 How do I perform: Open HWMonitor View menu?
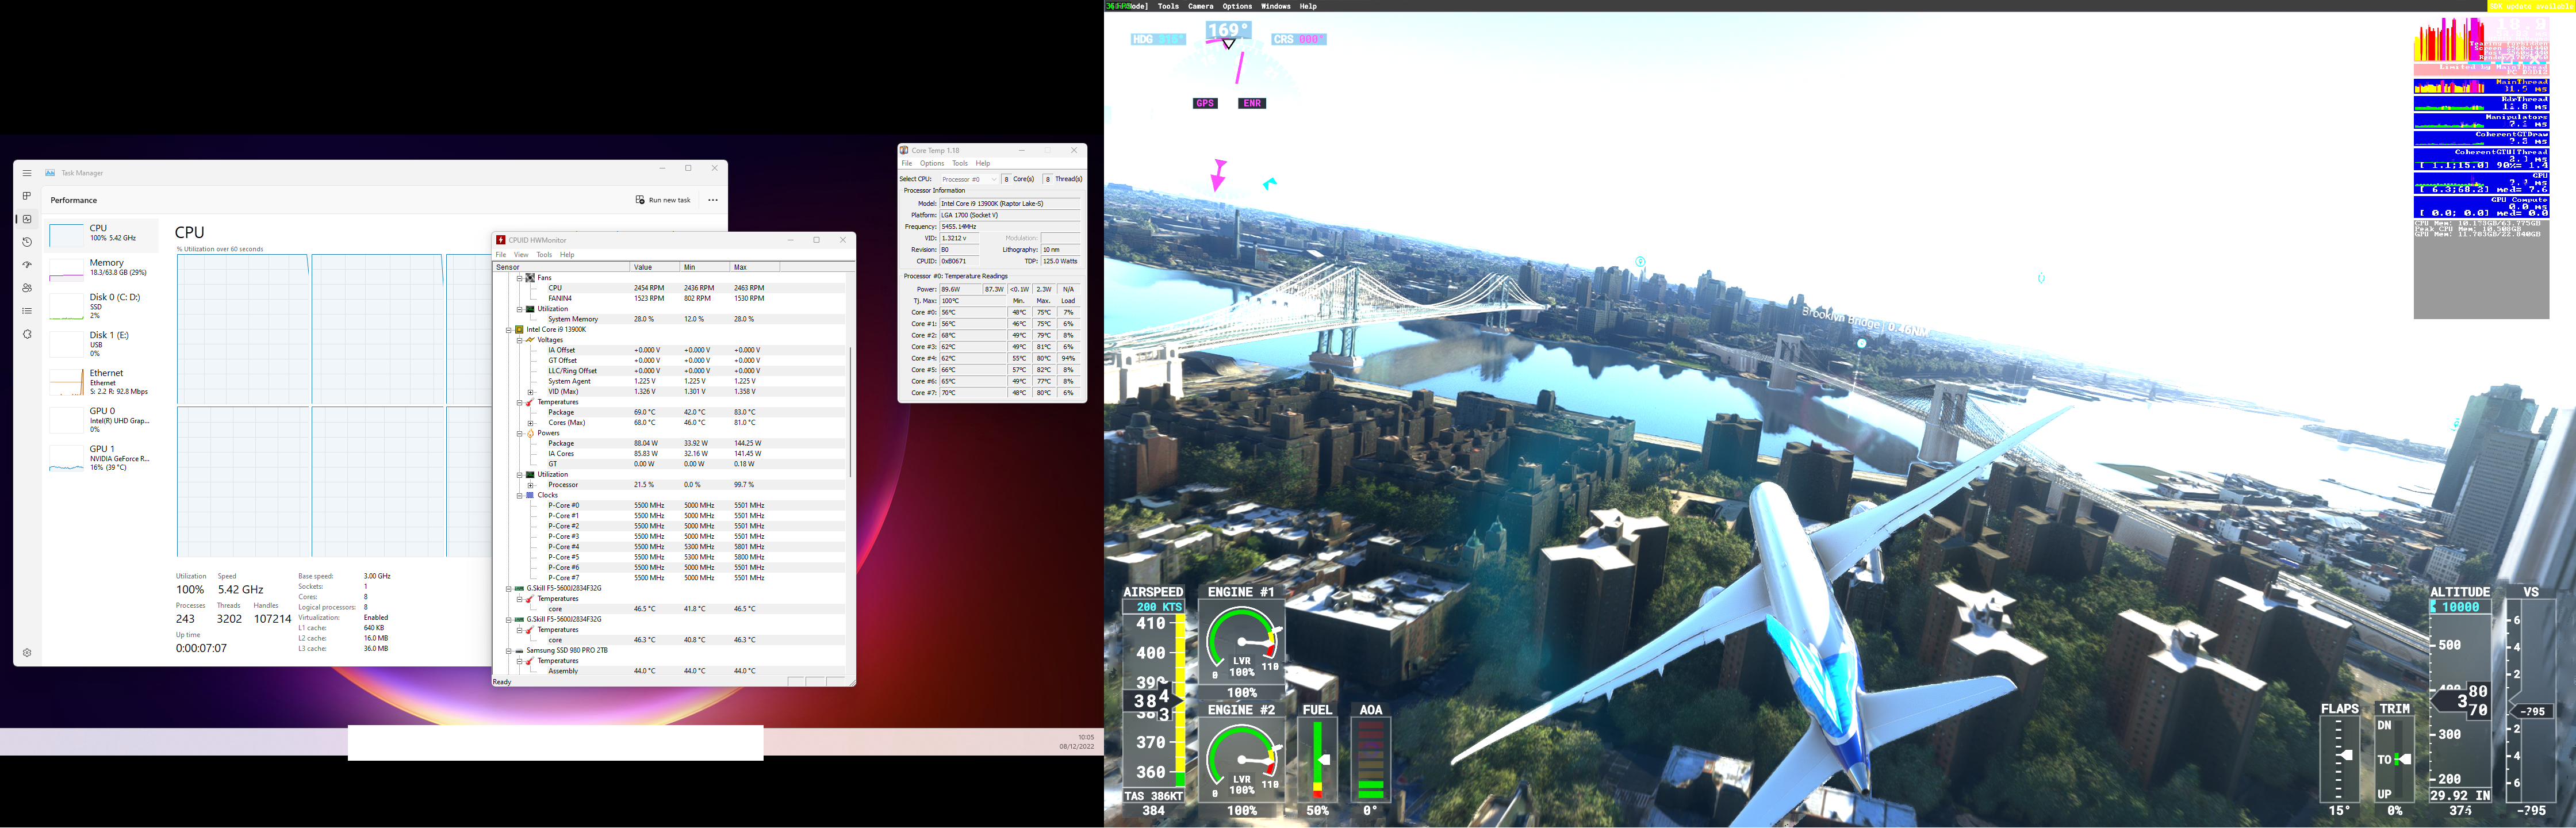521,255
